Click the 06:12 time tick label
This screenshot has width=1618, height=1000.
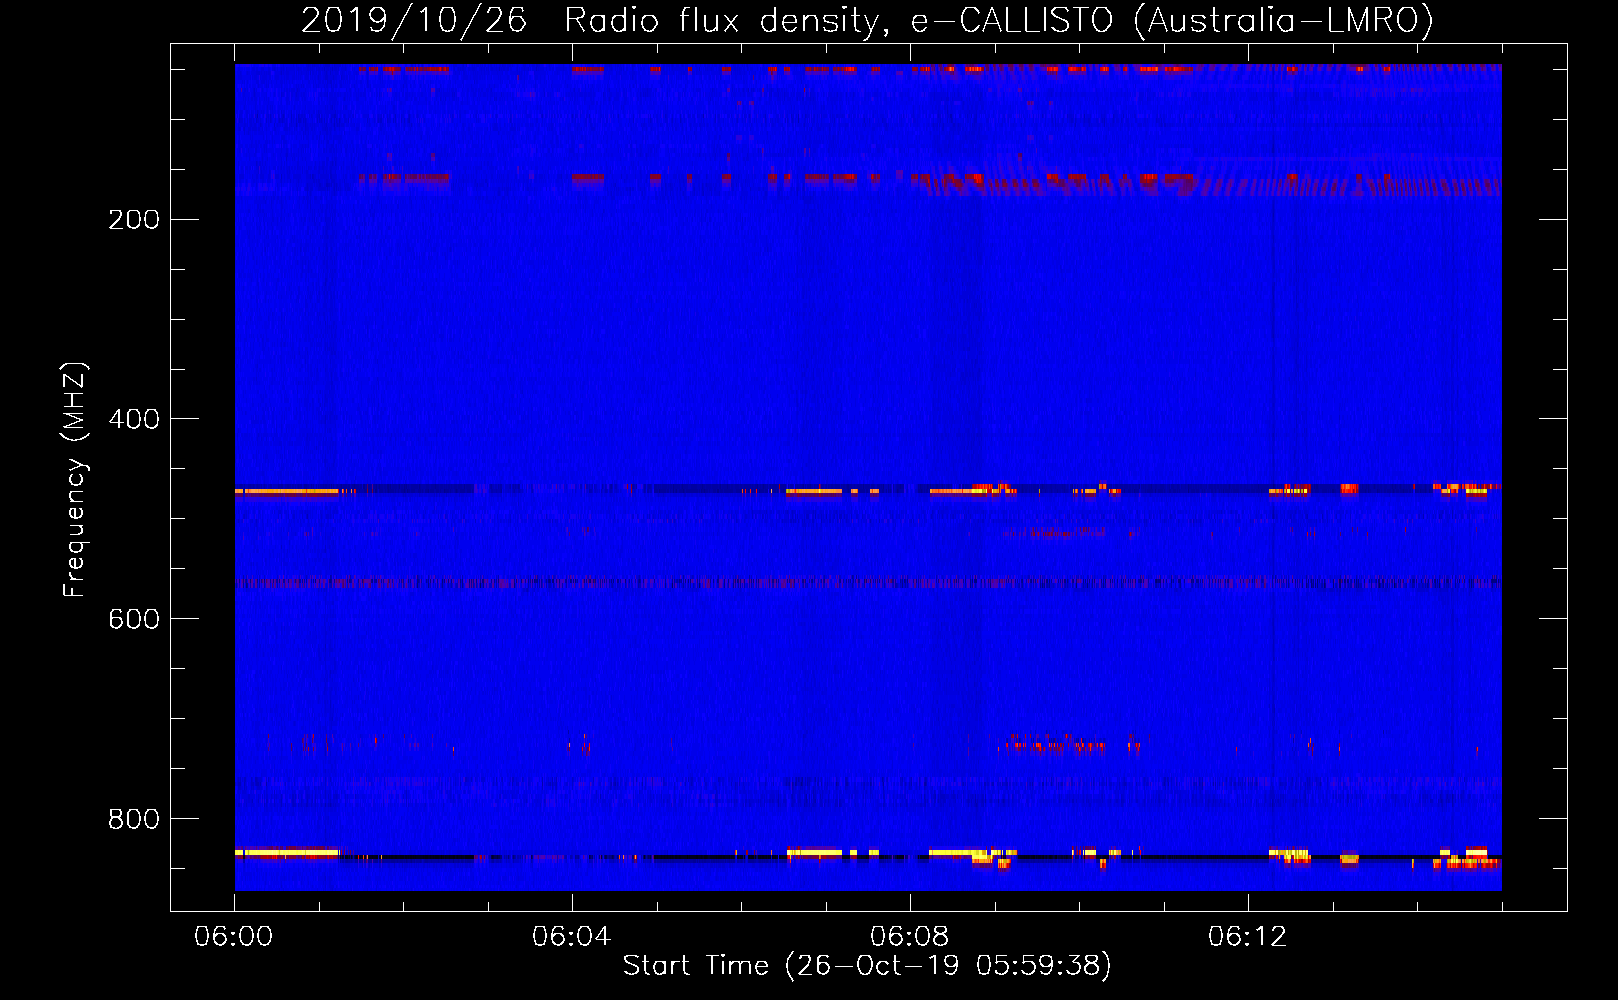tap(1248, 936)
